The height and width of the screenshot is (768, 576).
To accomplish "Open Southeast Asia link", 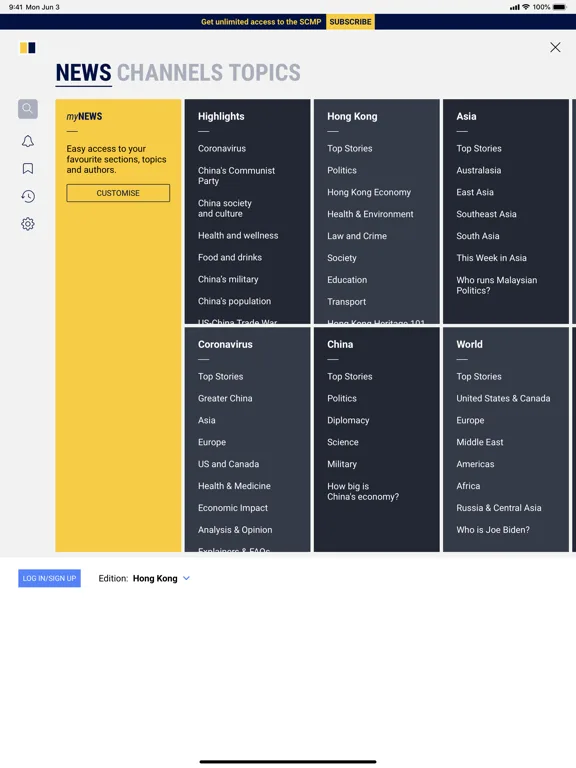I will click(x=486, y=214).
